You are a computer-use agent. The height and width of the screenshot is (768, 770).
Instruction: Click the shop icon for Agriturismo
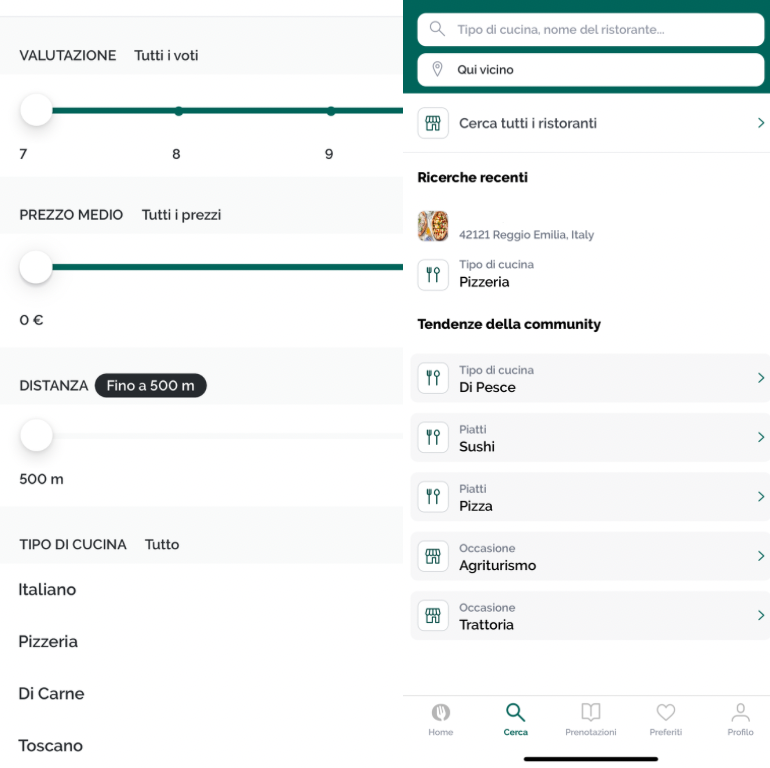tap(433, 556)
